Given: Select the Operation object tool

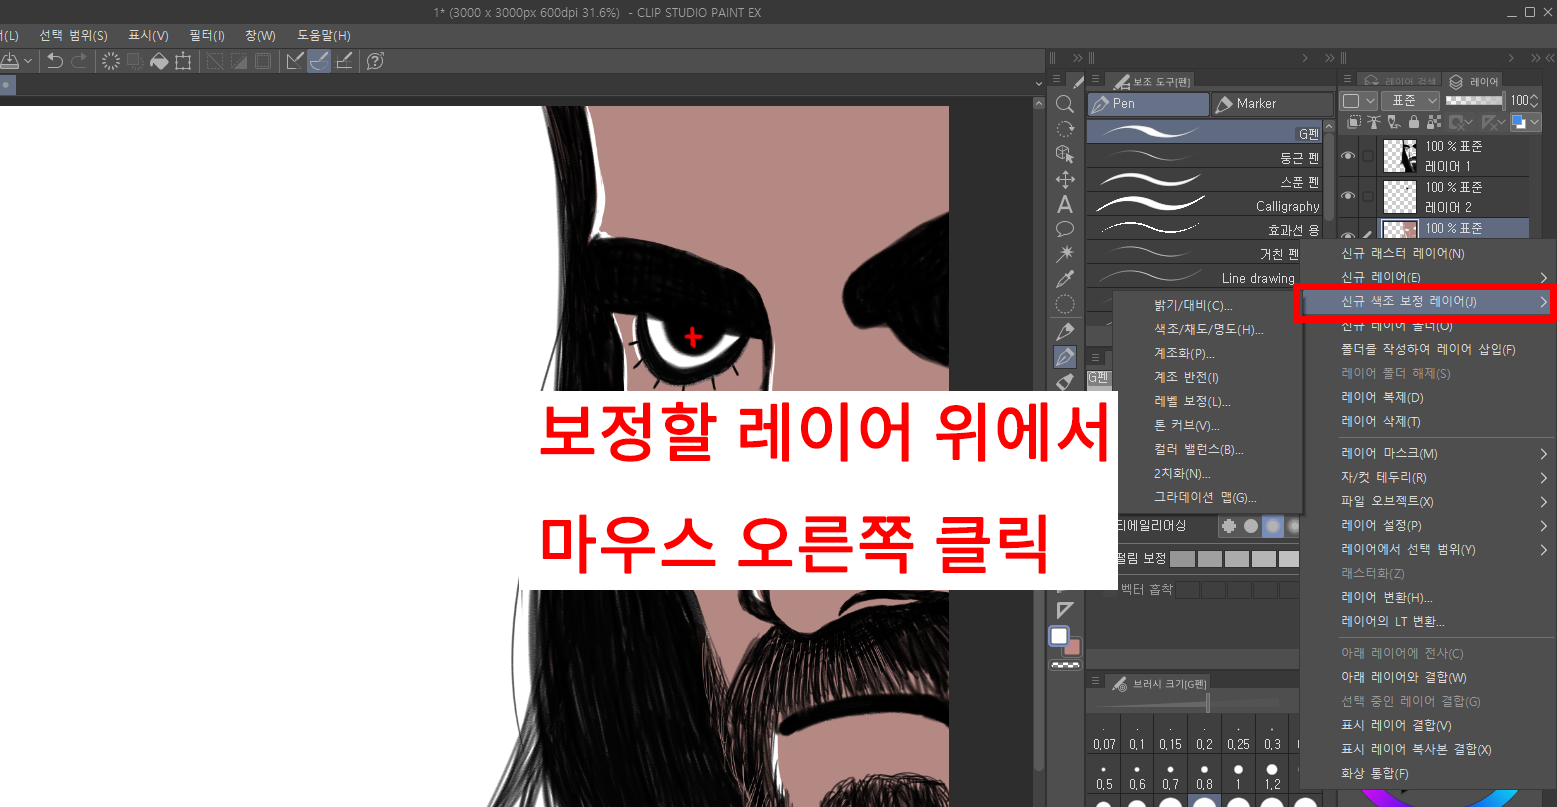Looking at the screenshot, I should tap(1065, 154).
